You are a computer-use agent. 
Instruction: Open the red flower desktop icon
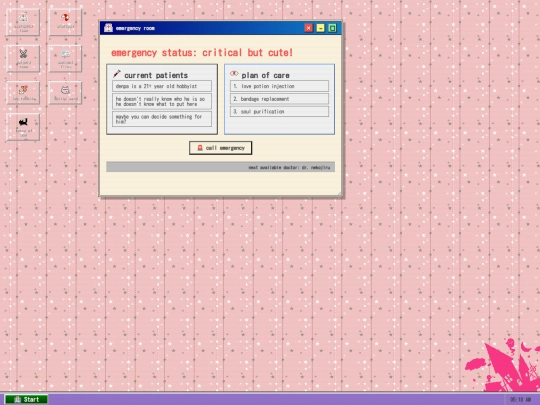(23, 93)
